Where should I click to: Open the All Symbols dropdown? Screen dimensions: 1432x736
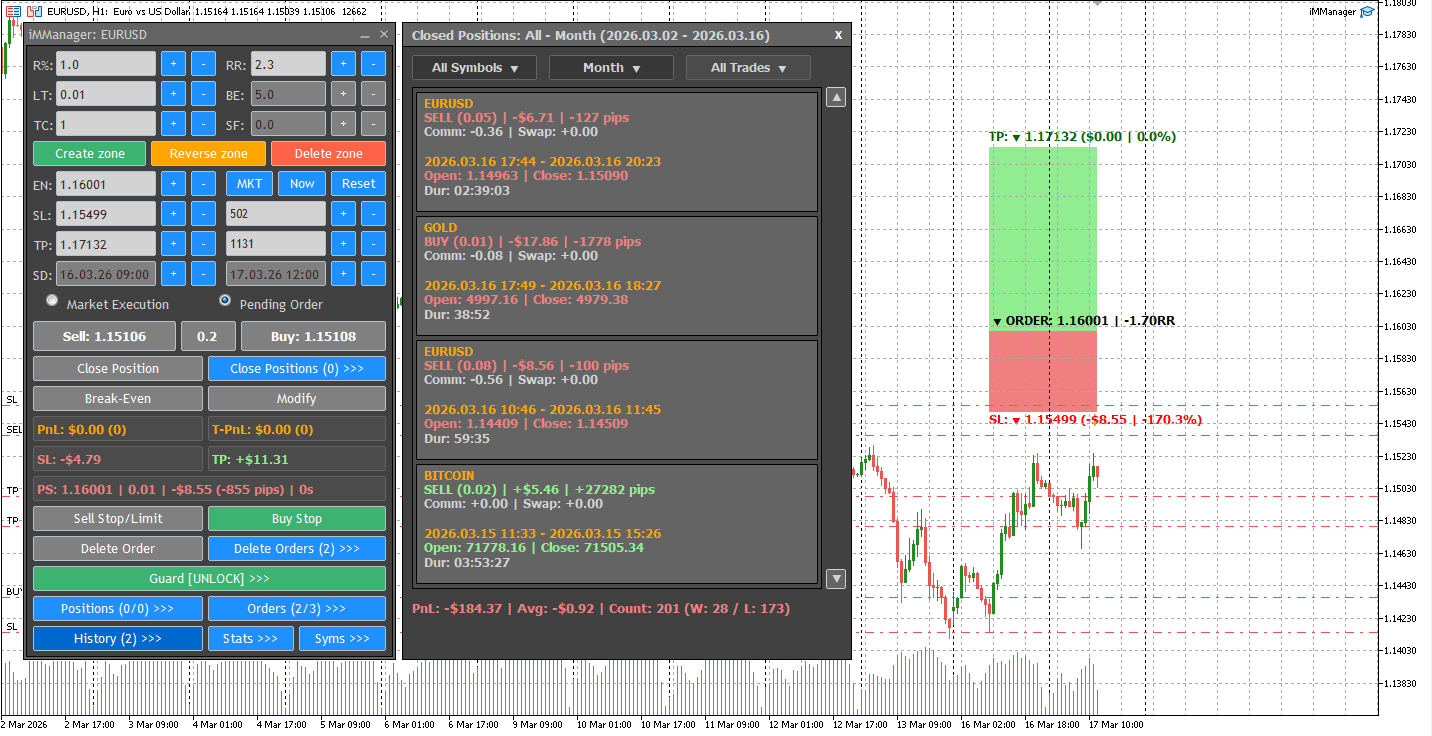coord(474,67)
